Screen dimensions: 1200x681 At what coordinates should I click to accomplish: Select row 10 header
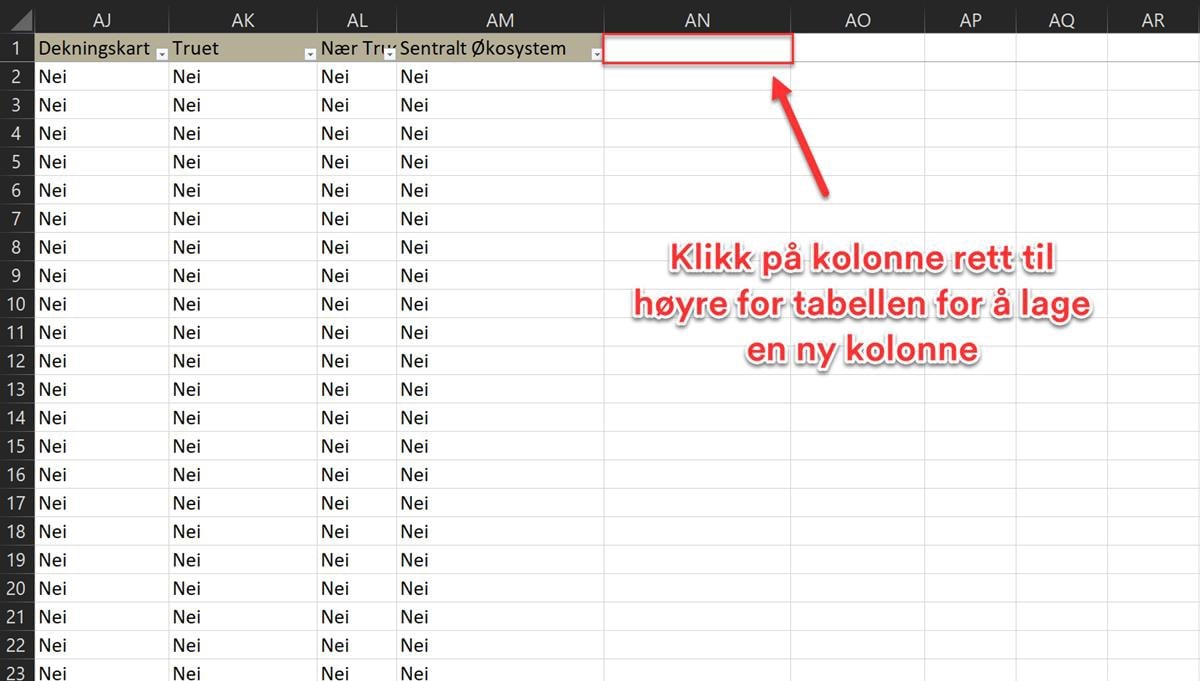pyautogui.click(x=17, y=304)
